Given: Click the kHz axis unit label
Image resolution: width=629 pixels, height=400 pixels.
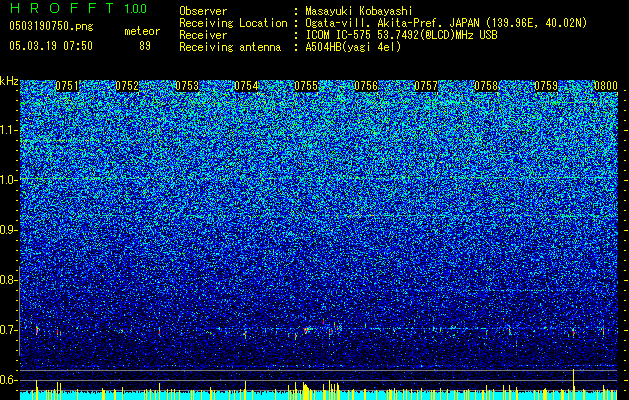Looking at the screenshot, I should pyautogui.click(x=9, y=81).
